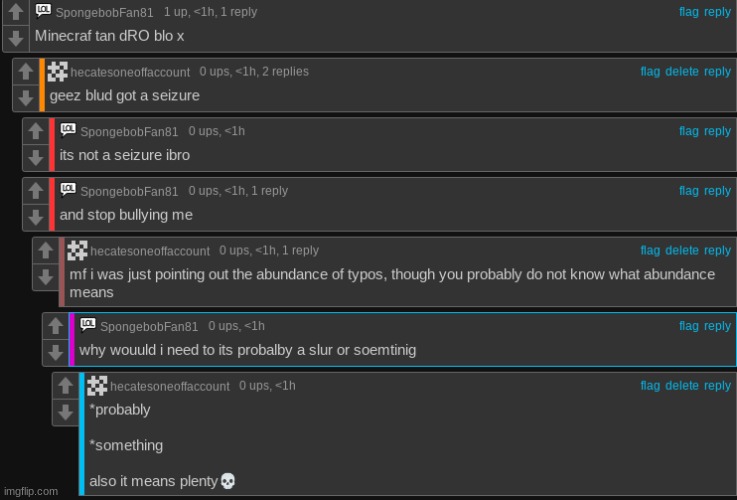The height and width of the screenshot is (500, 737).
Task: Open hecatesoneoffaccount profile on "geez blud" comment
Action: [x=130, y=73]
